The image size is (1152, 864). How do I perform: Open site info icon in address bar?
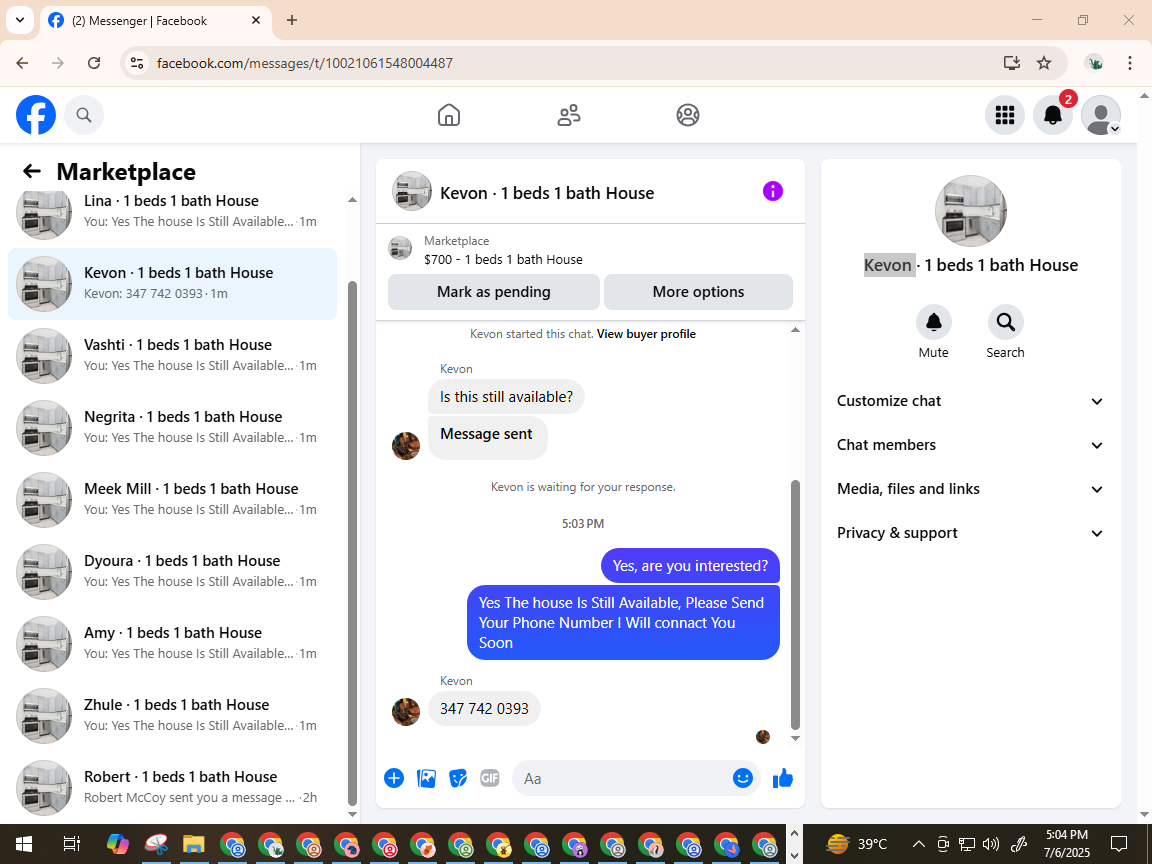(137, 63)
